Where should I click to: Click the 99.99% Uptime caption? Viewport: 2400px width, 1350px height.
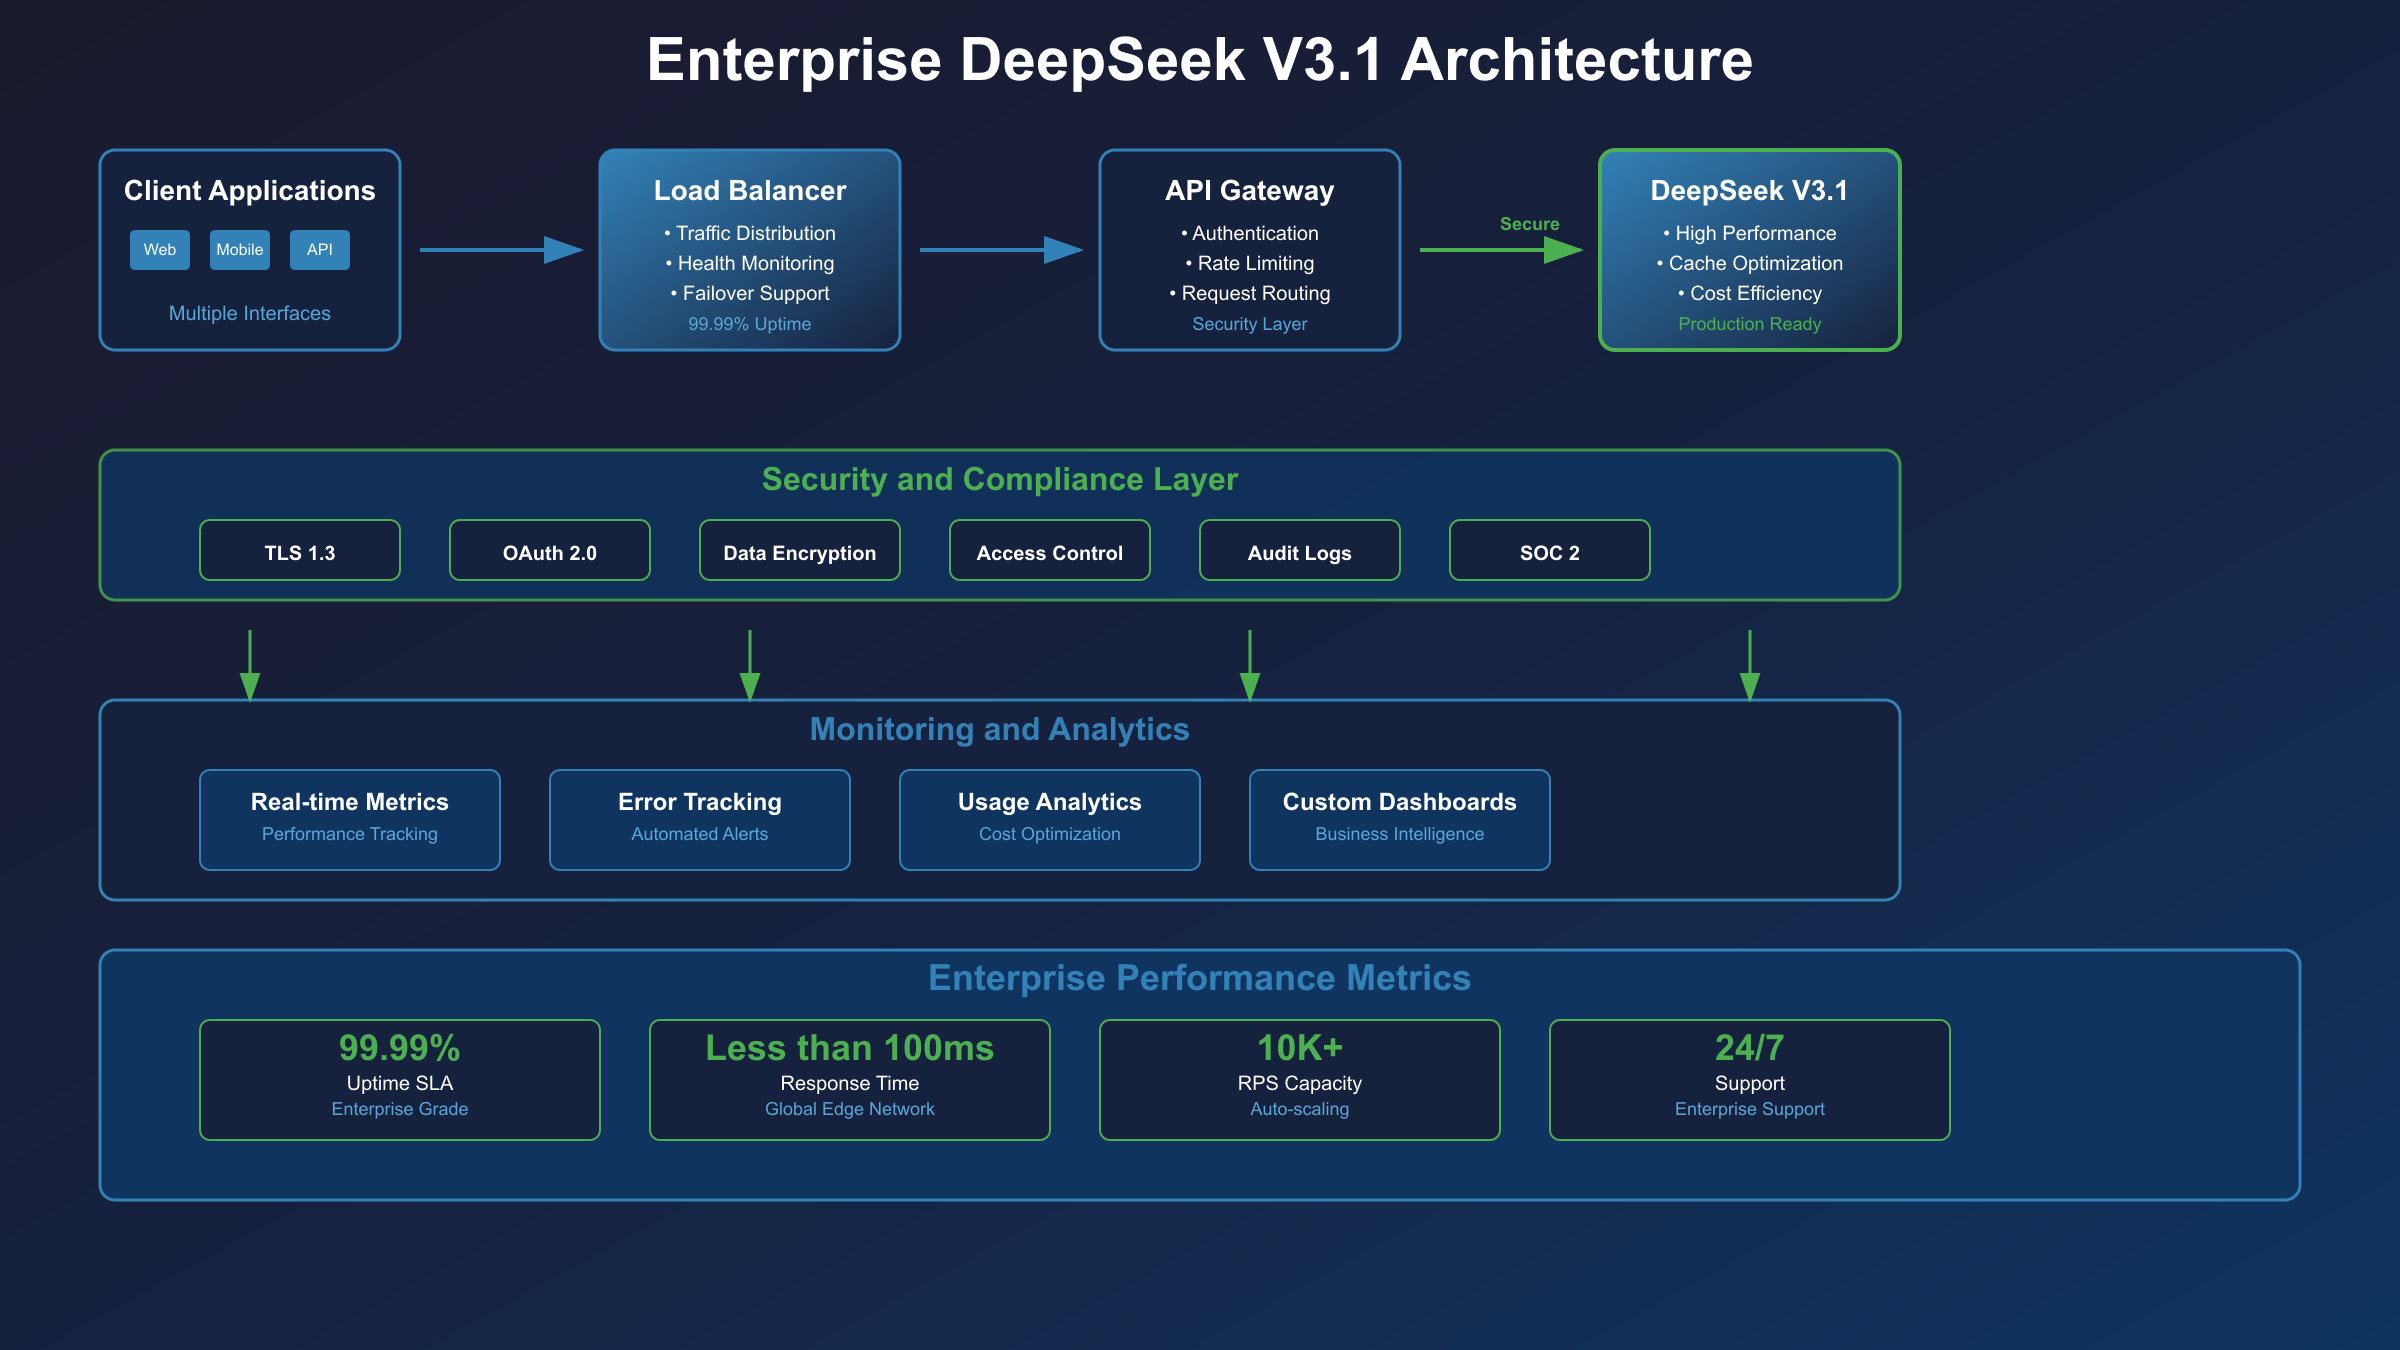click(750, 324)
